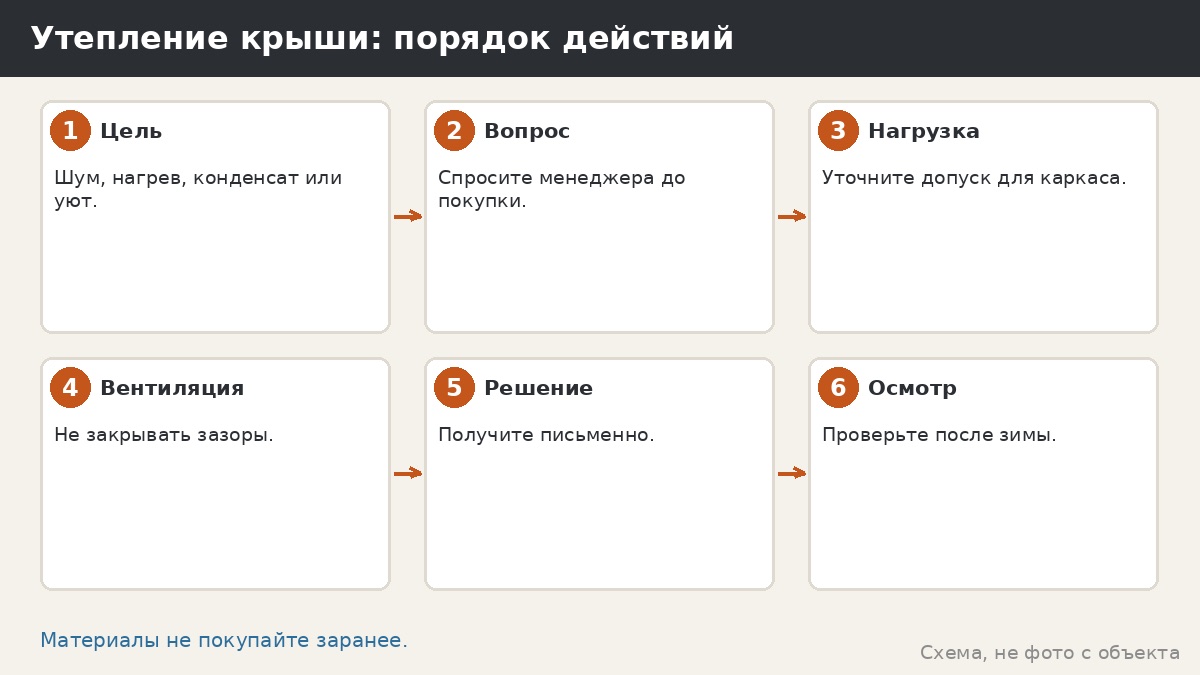Click the text 'Не закрывать зазоры.'
The height and width of the screenshot is (675, 1200).
[164, 435]
